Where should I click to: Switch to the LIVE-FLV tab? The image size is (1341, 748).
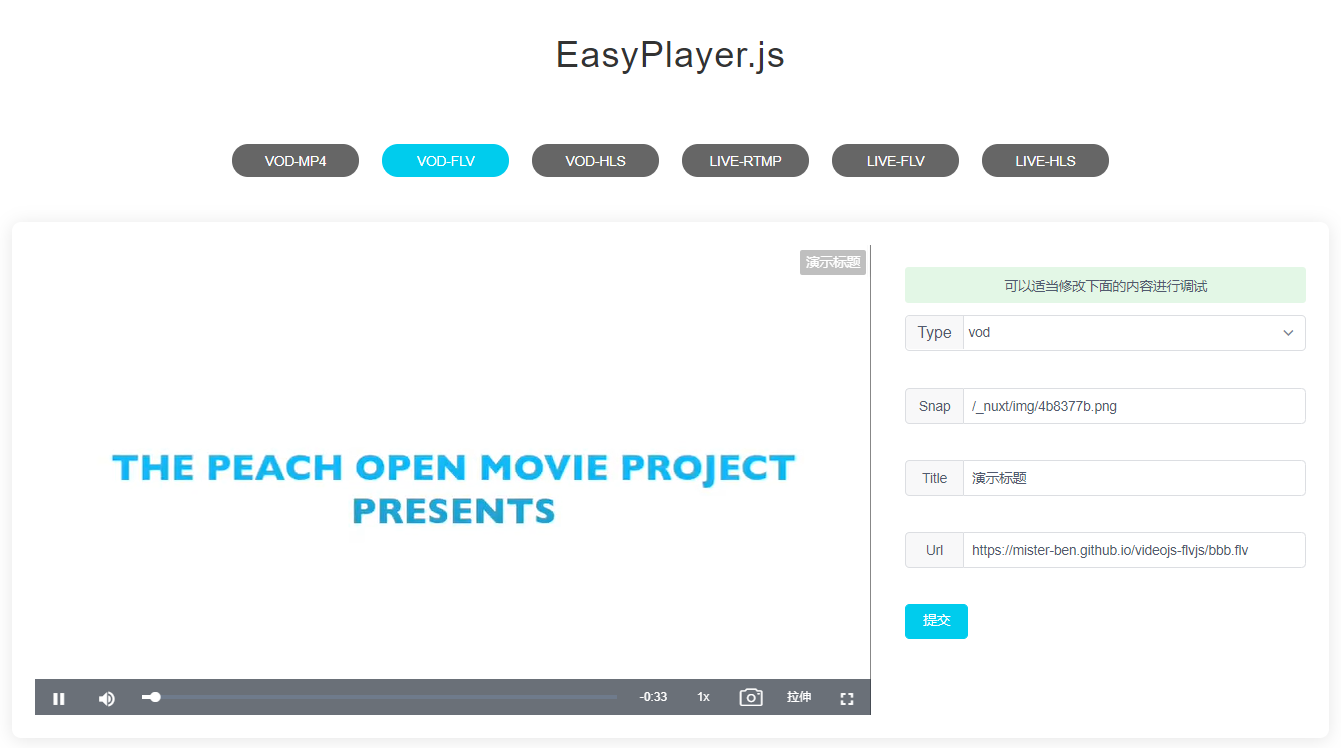[x=895, y=161]
